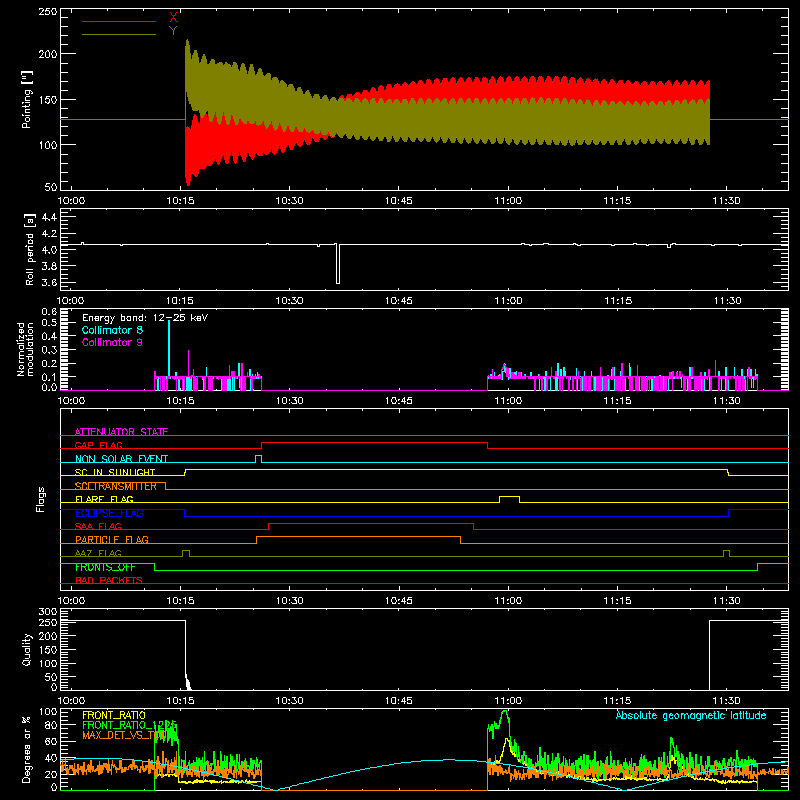
Task: Select the GAP_FLAG label
Action: click(99, 445)
